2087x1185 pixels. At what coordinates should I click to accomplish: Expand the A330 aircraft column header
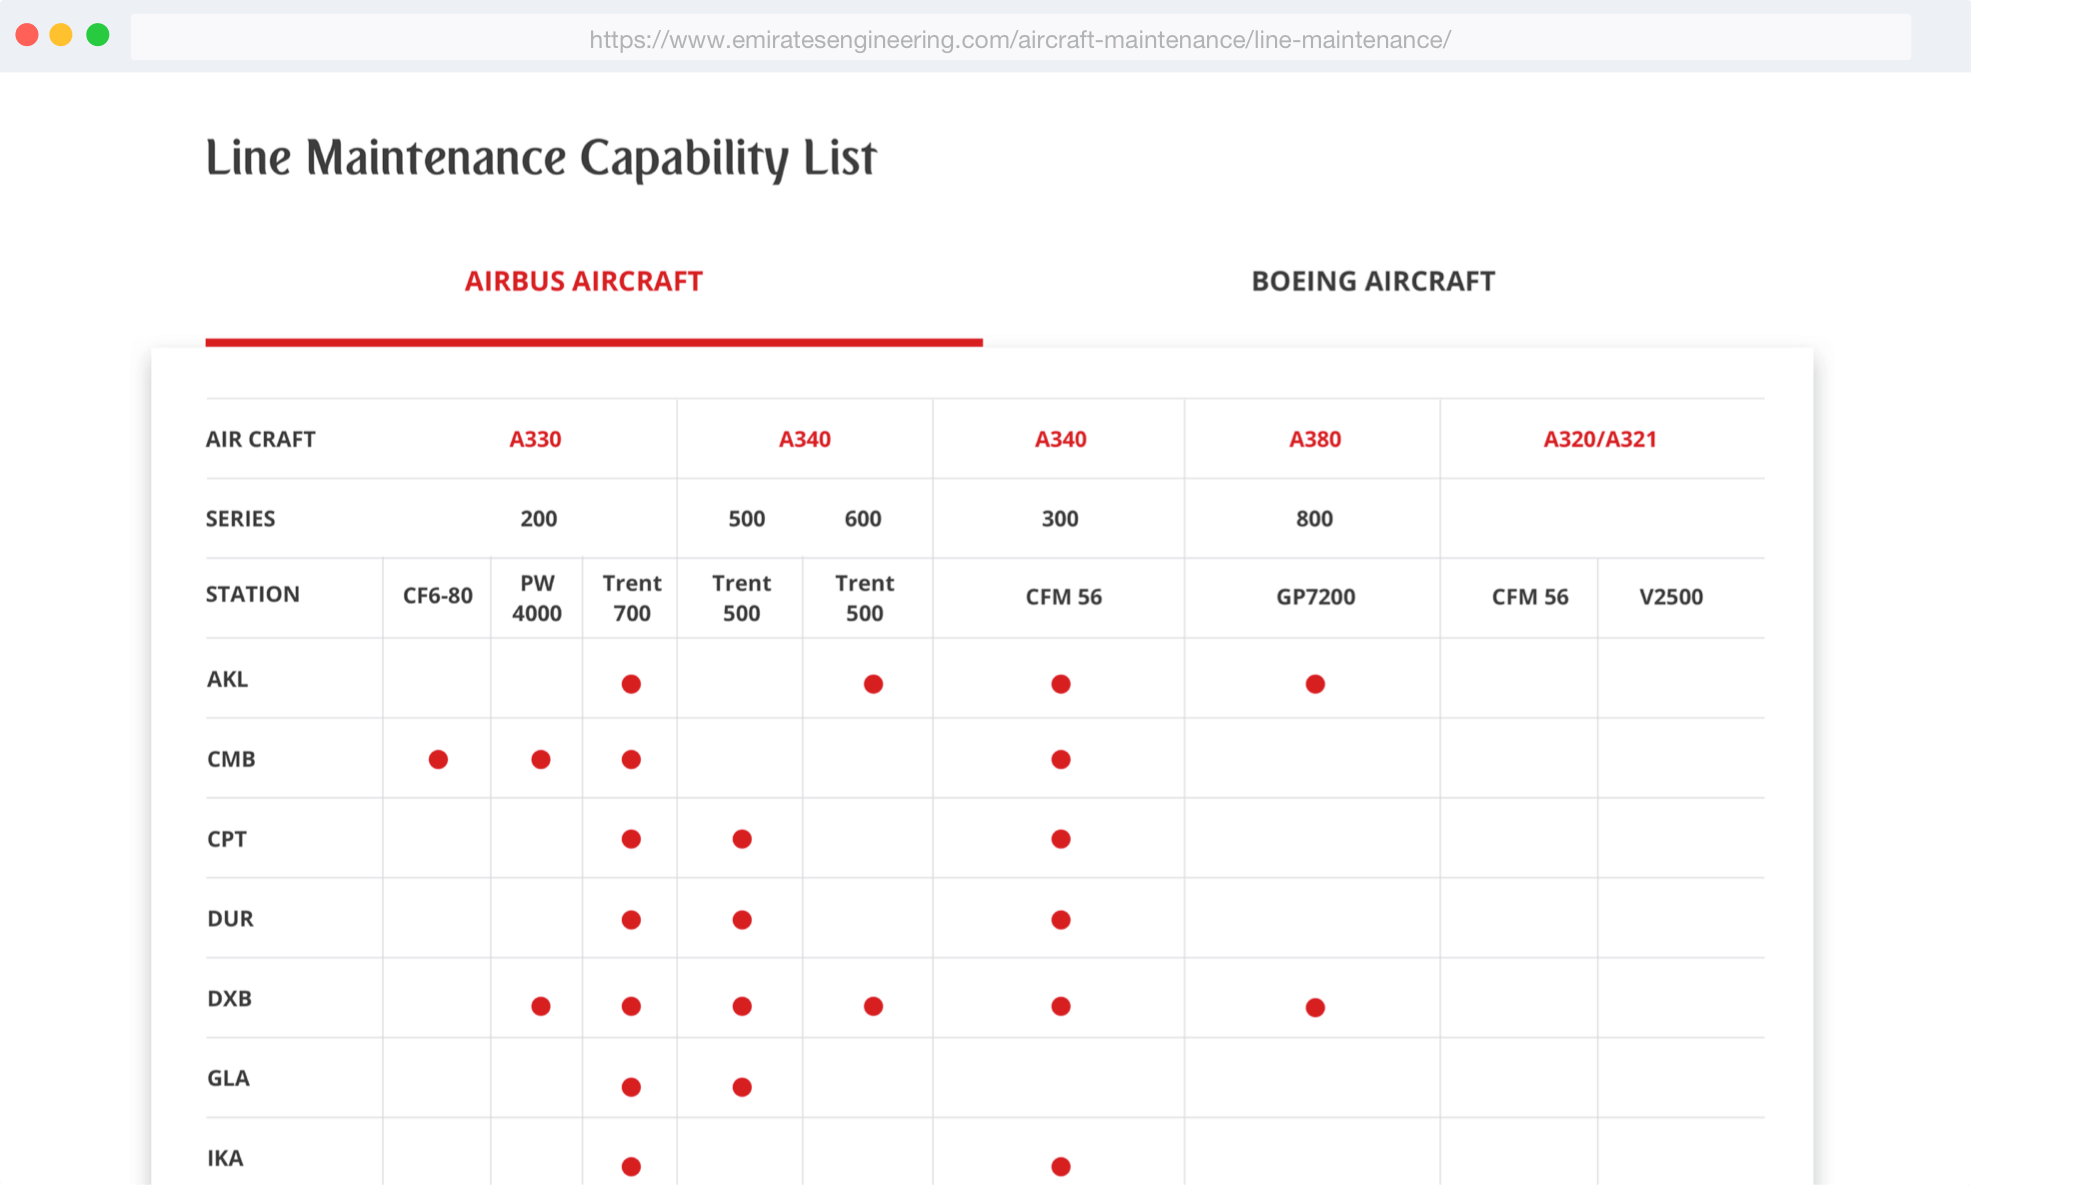tap(536, 438)
